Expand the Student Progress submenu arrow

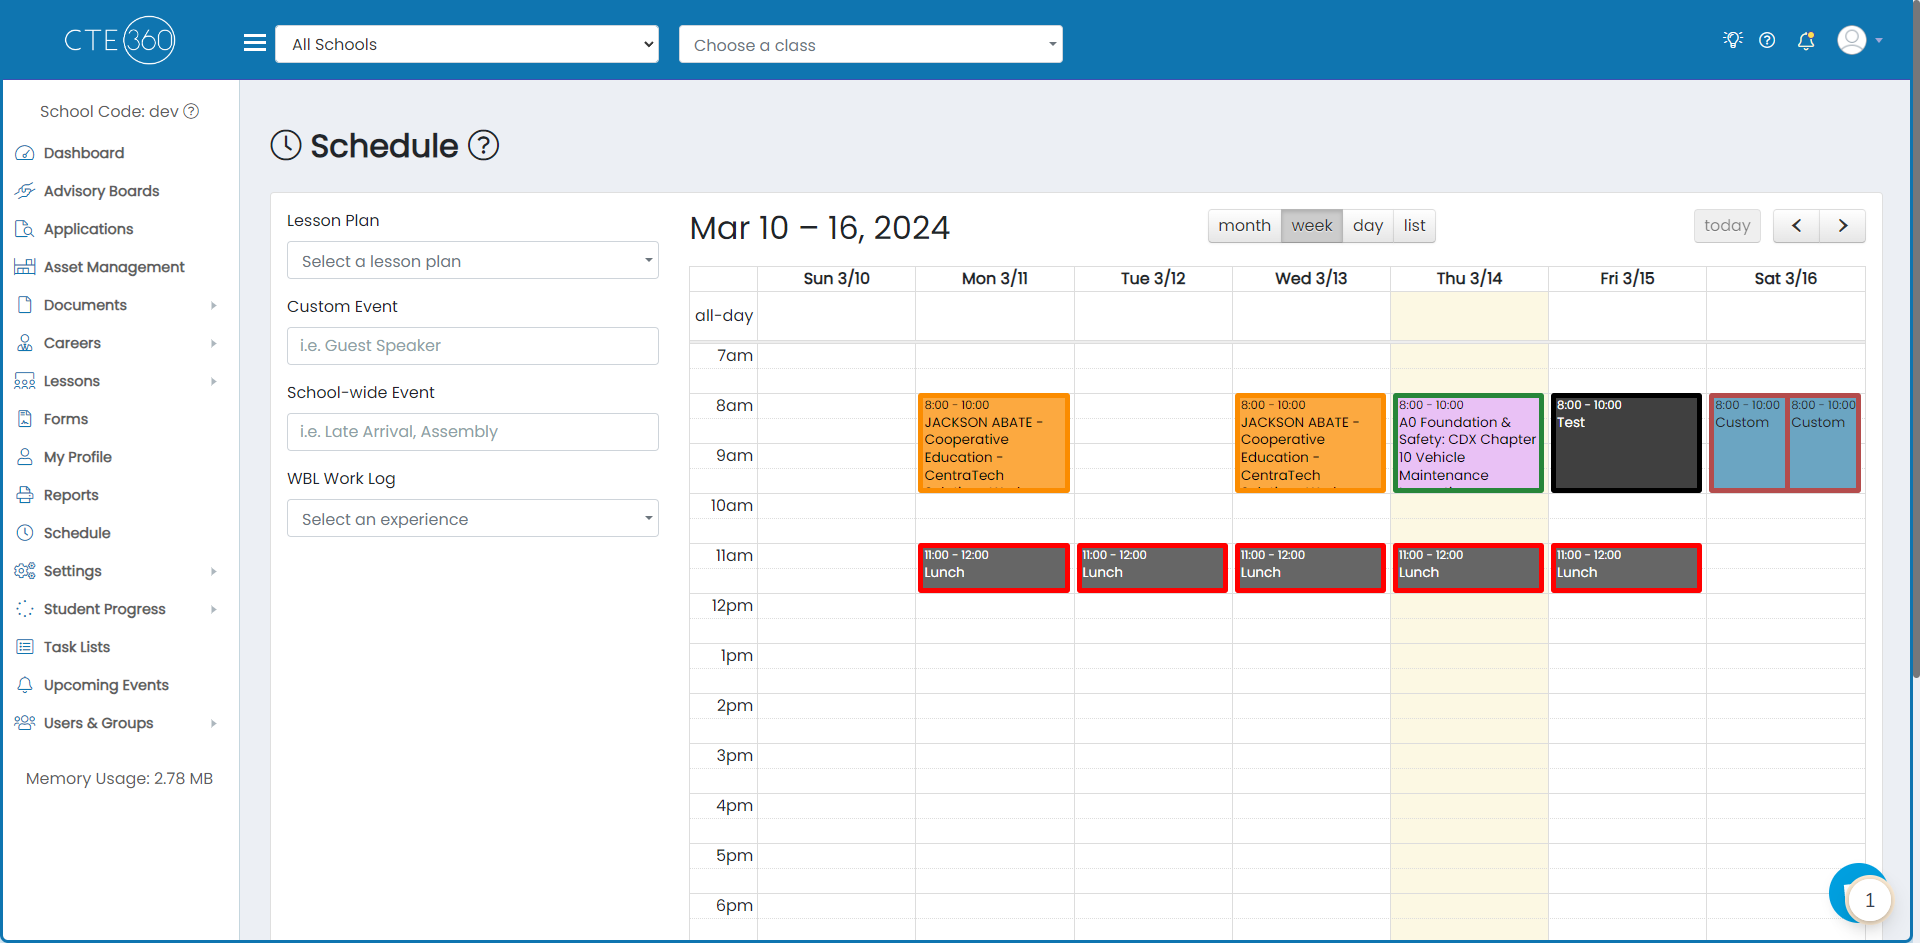(x=214, y=609)
